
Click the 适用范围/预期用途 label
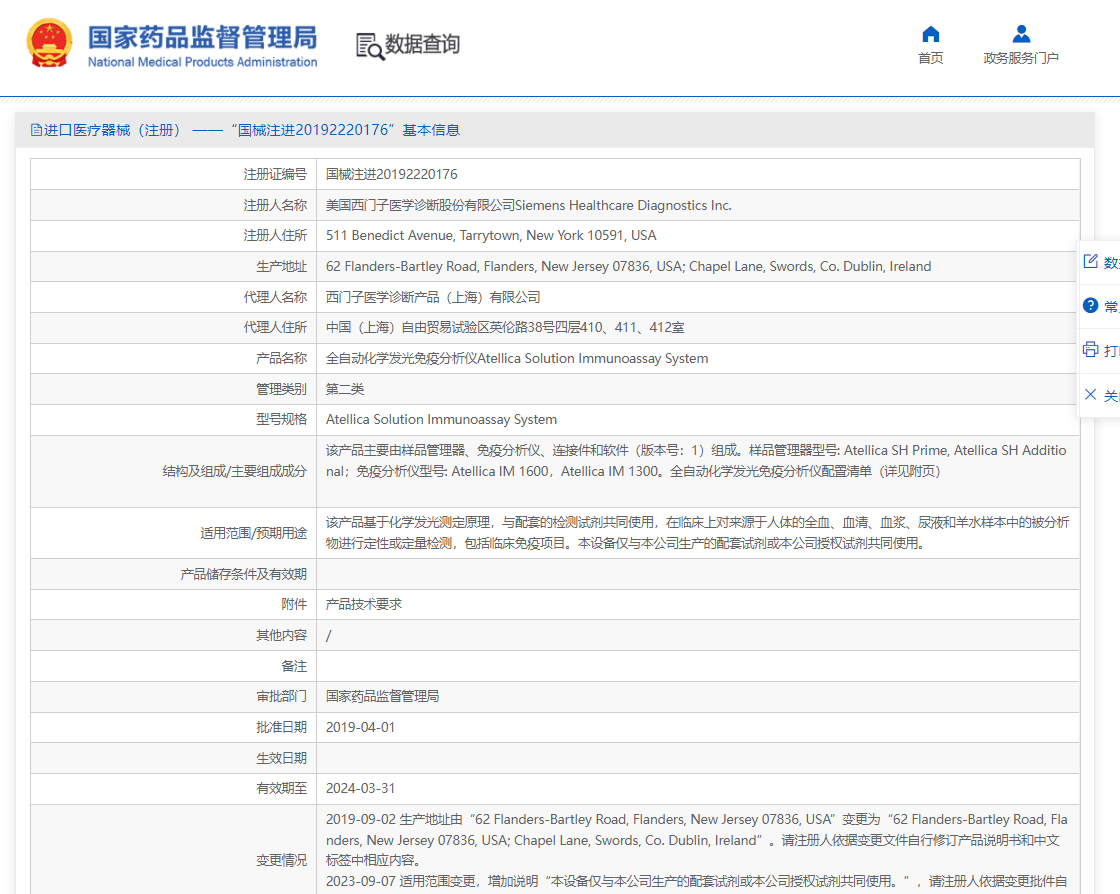tap(253, 533)
